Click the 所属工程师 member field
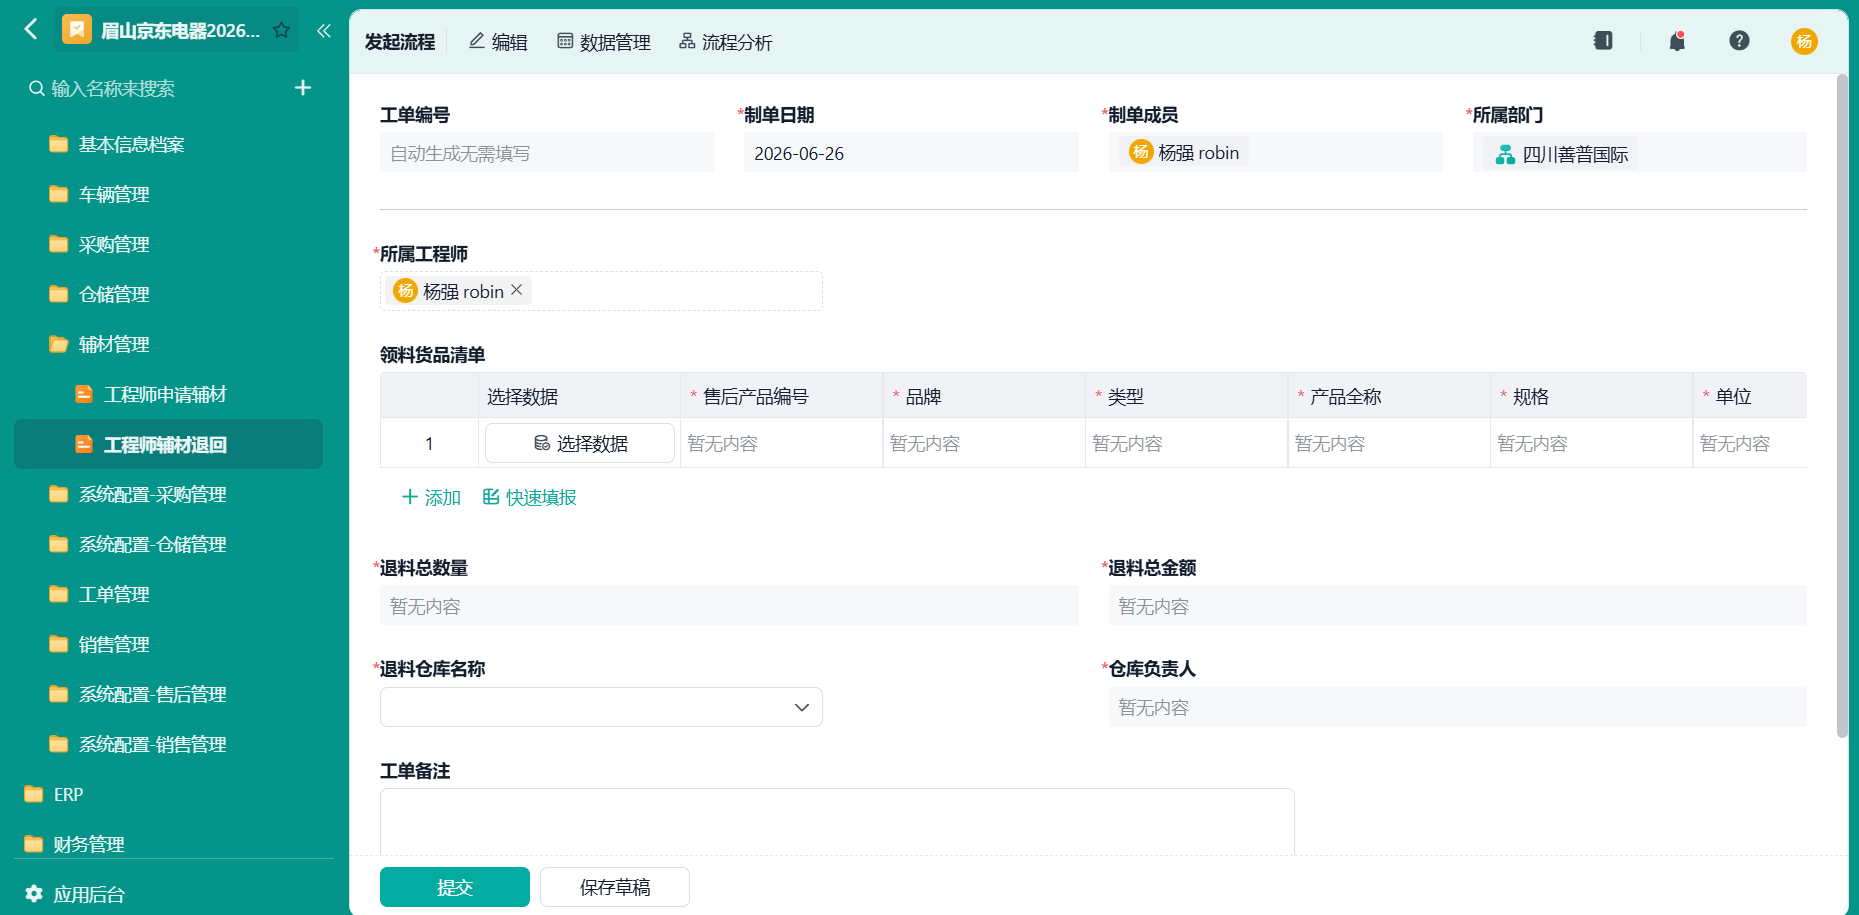Viewport: 1859px width, 915px height. pyautogui.click(x=601, y=291)
